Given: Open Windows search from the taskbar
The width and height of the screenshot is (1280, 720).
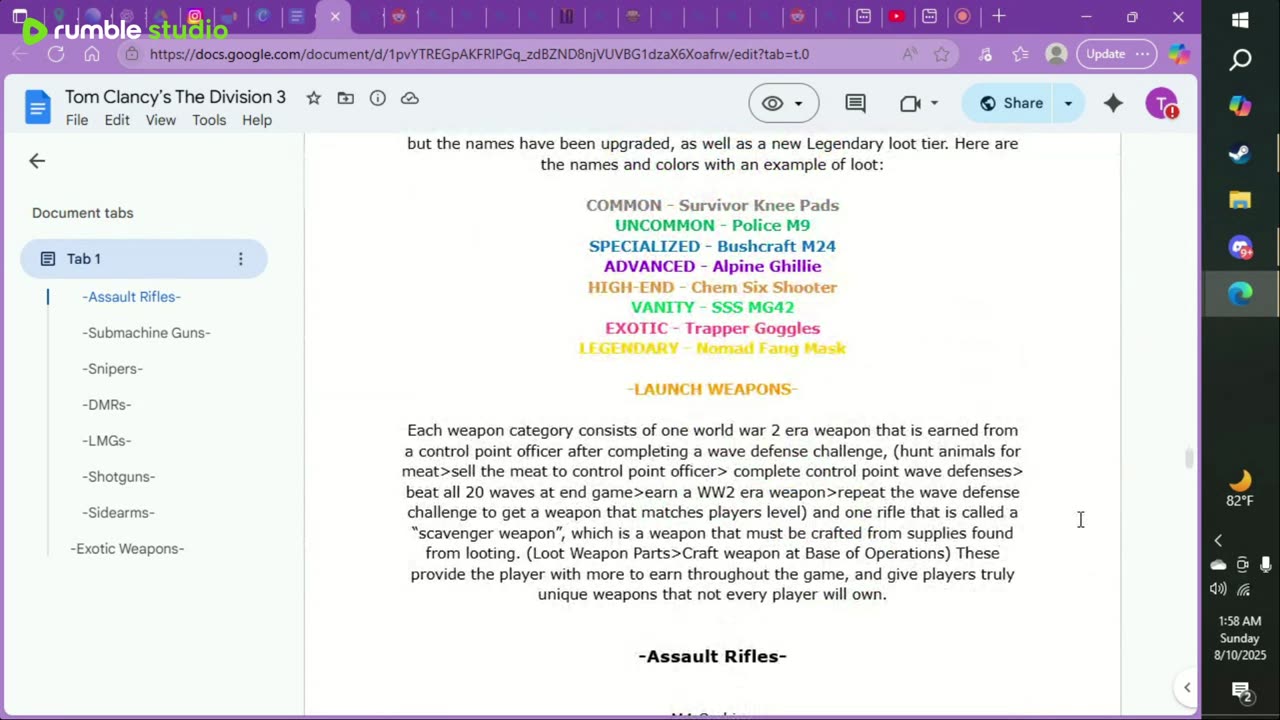Looking at the screenshot, I should 1240,61.
